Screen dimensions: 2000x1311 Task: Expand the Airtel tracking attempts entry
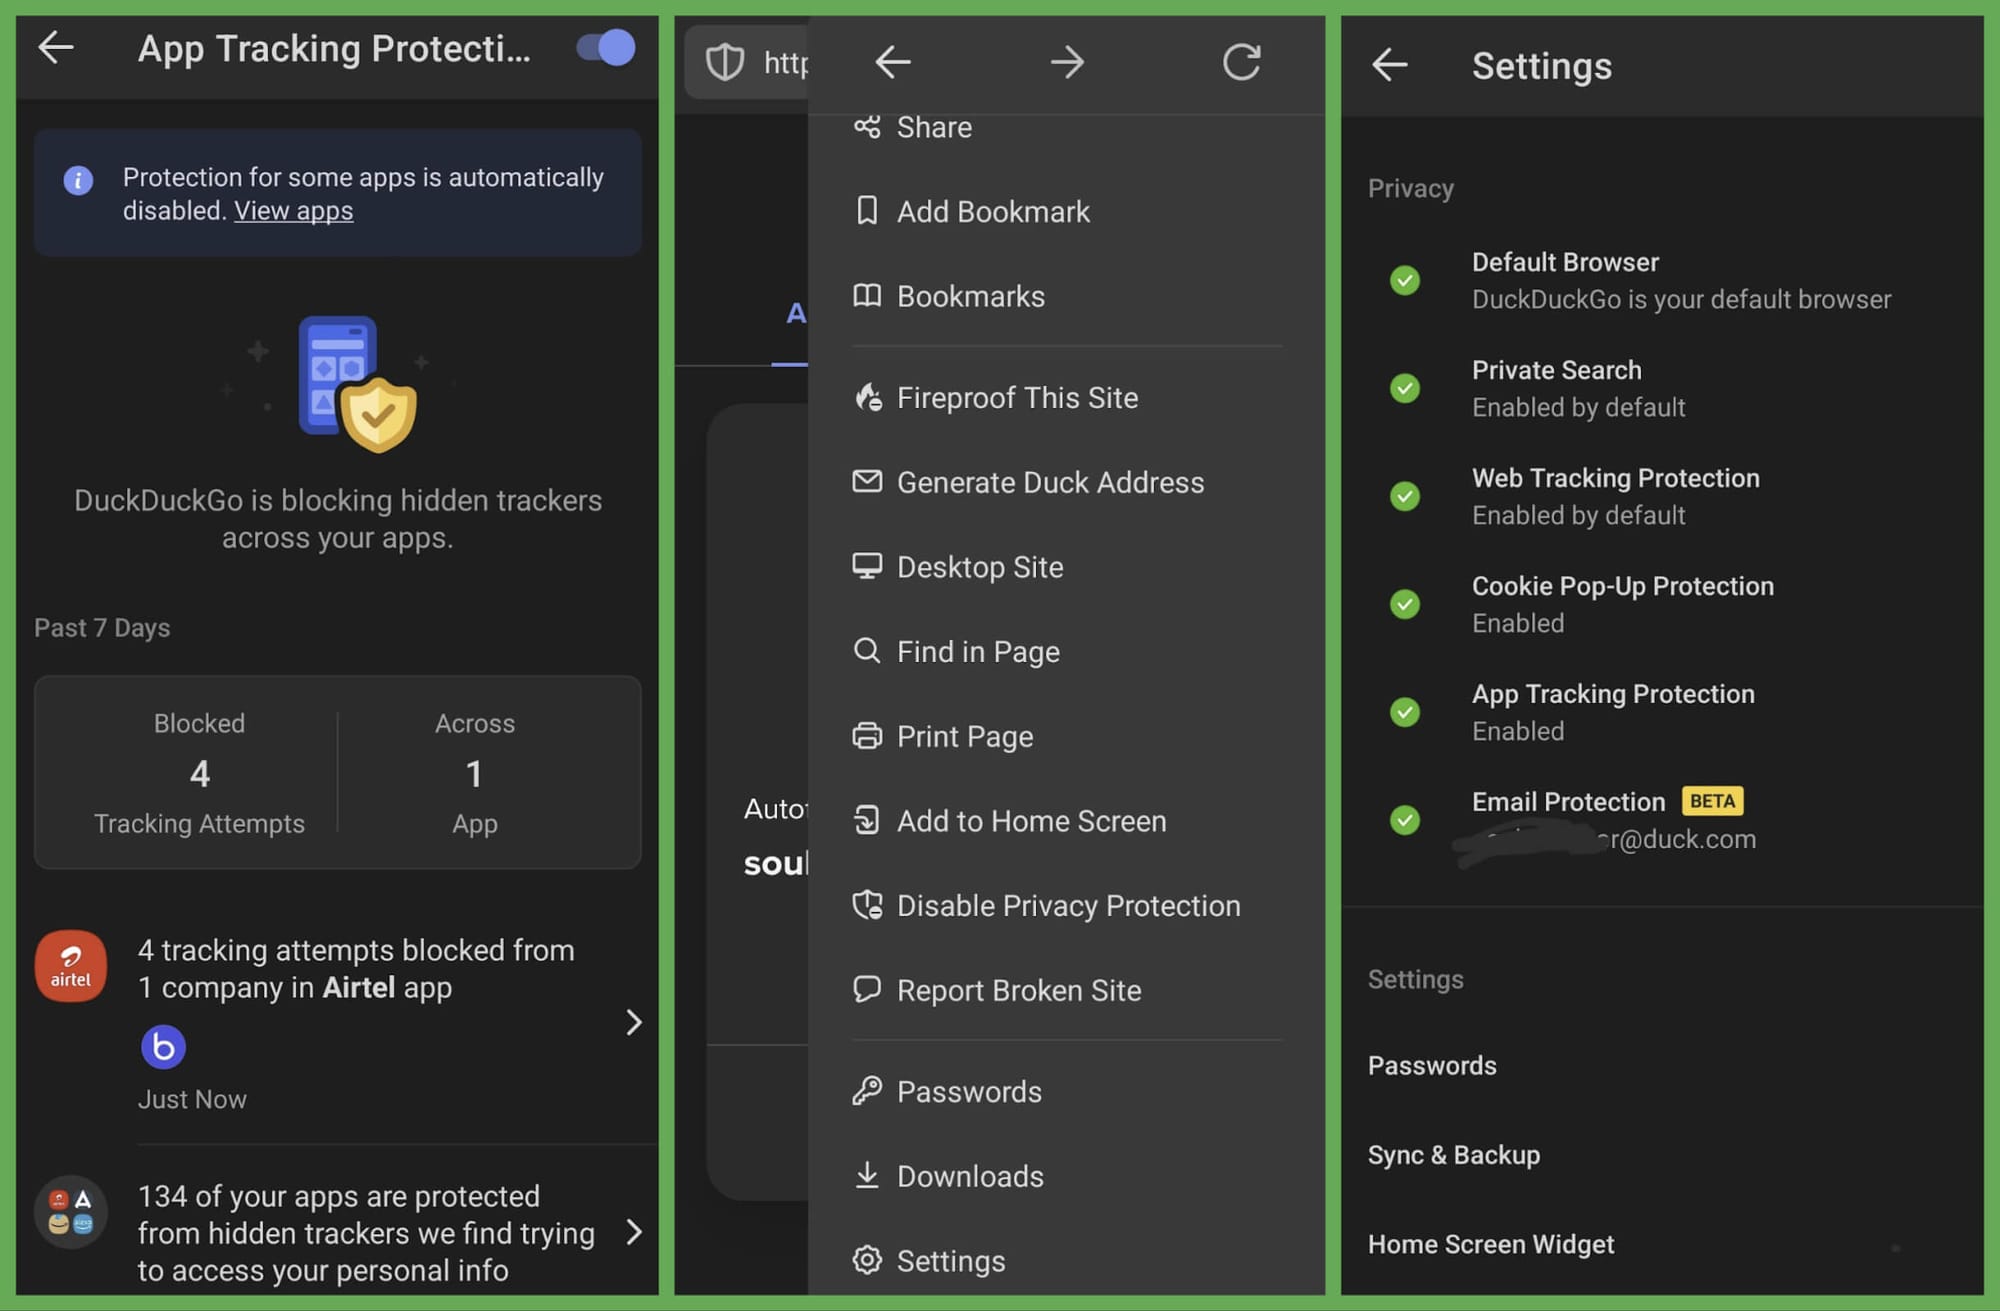coord(634,1023)
